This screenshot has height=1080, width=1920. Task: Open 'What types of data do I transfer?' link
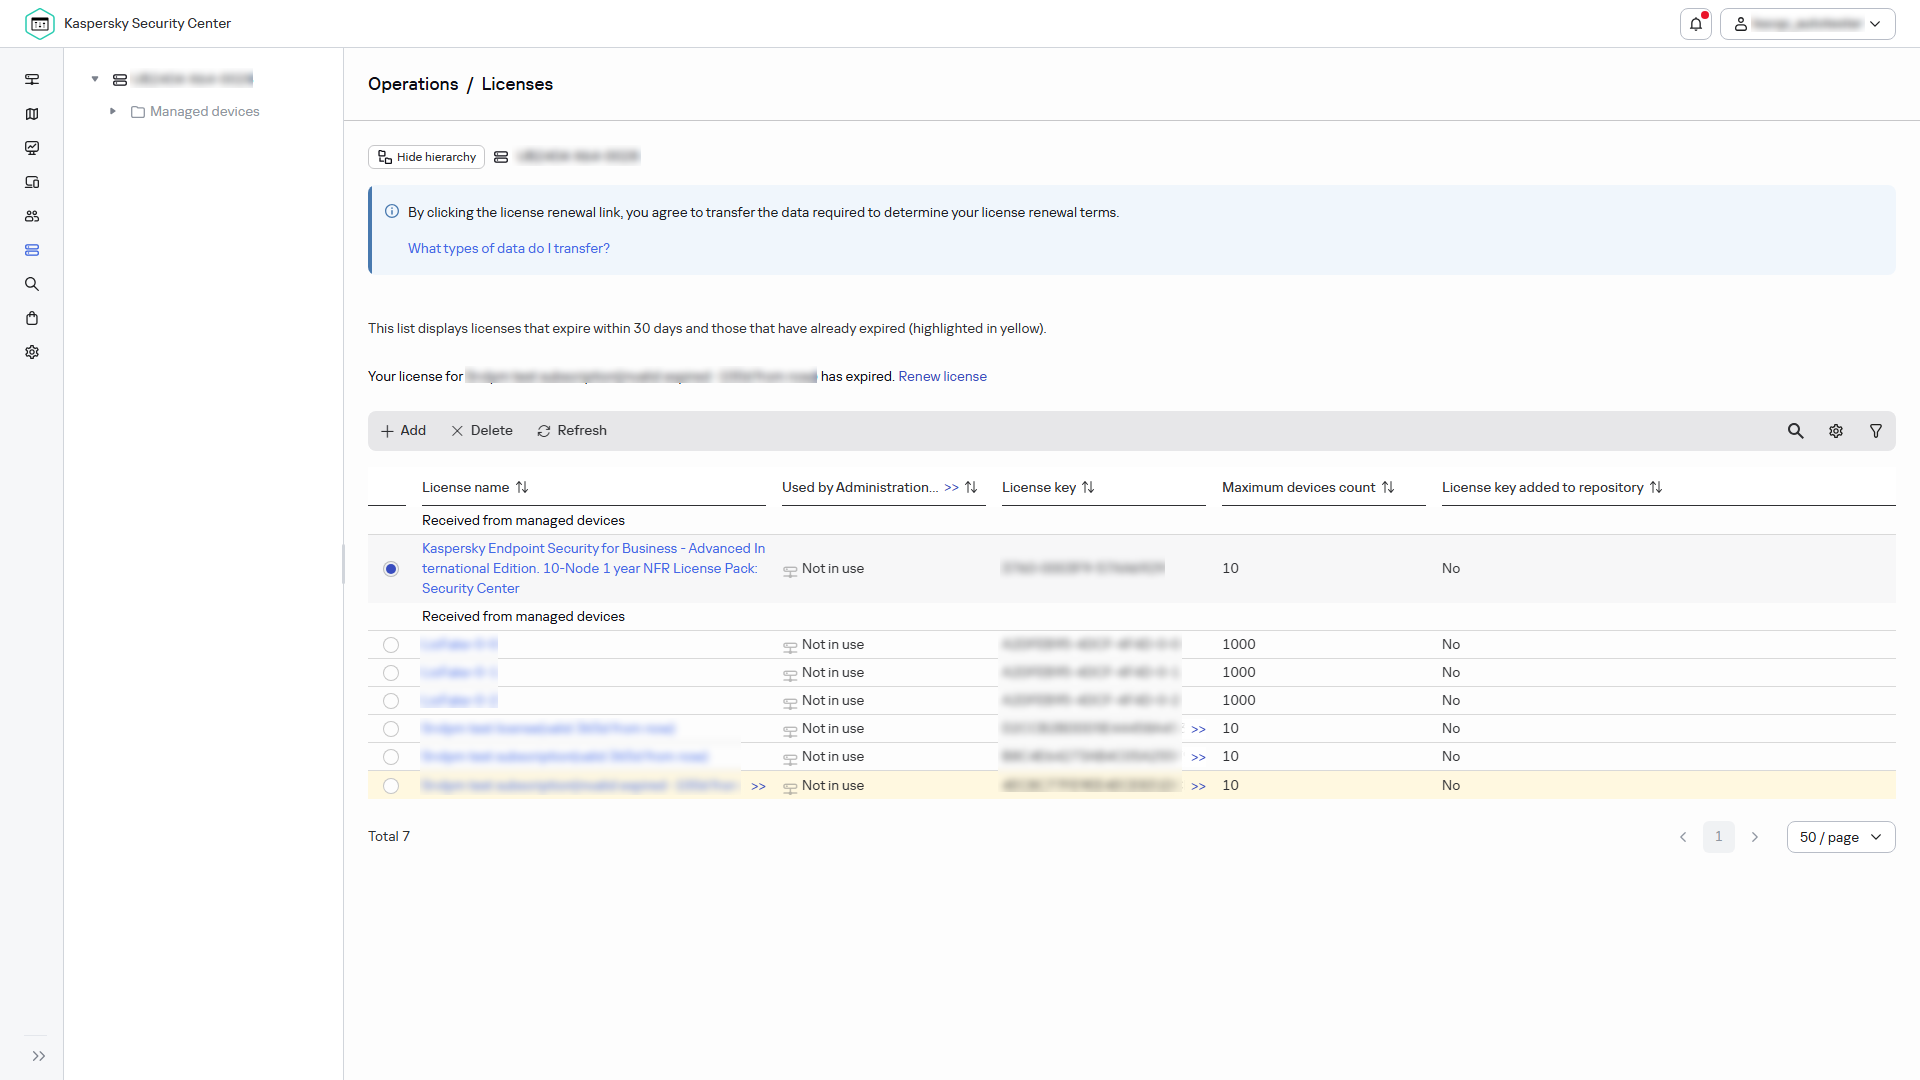[x=508, y=248]
